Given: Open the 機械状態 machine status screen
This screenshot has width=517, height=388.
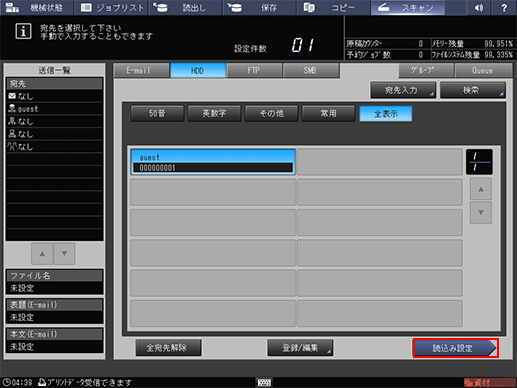Looking at the screenshot, I should [37, 7].
